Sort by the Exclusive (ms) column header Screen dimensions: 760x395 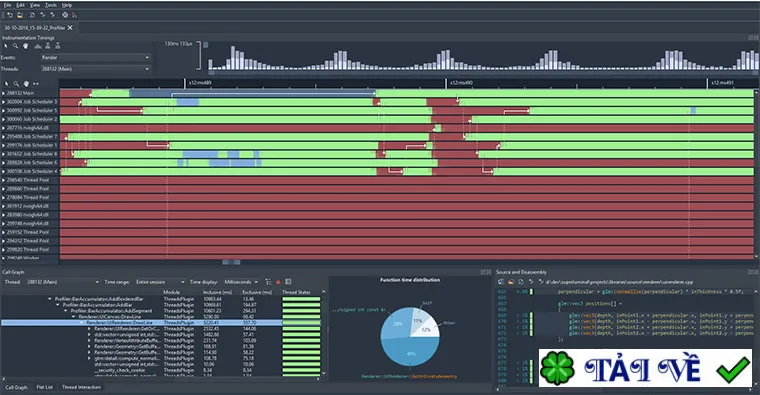click(257, 292)
